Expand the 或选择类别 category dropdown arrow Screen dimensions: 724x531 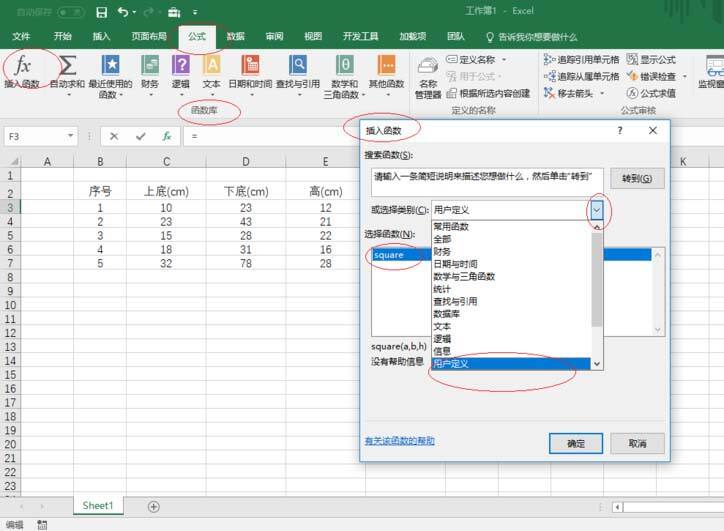tap(596, 210)
